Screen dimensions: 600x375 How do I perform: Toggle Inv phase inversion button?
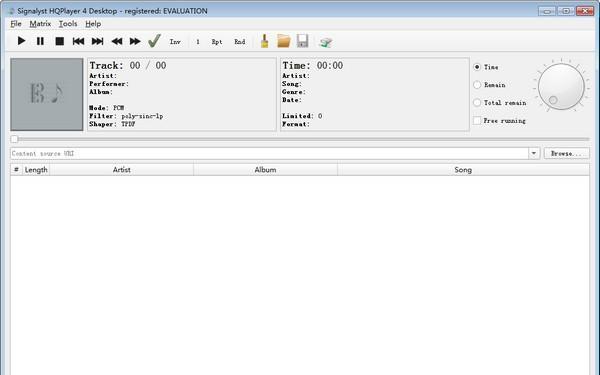[x=175, y=42]
